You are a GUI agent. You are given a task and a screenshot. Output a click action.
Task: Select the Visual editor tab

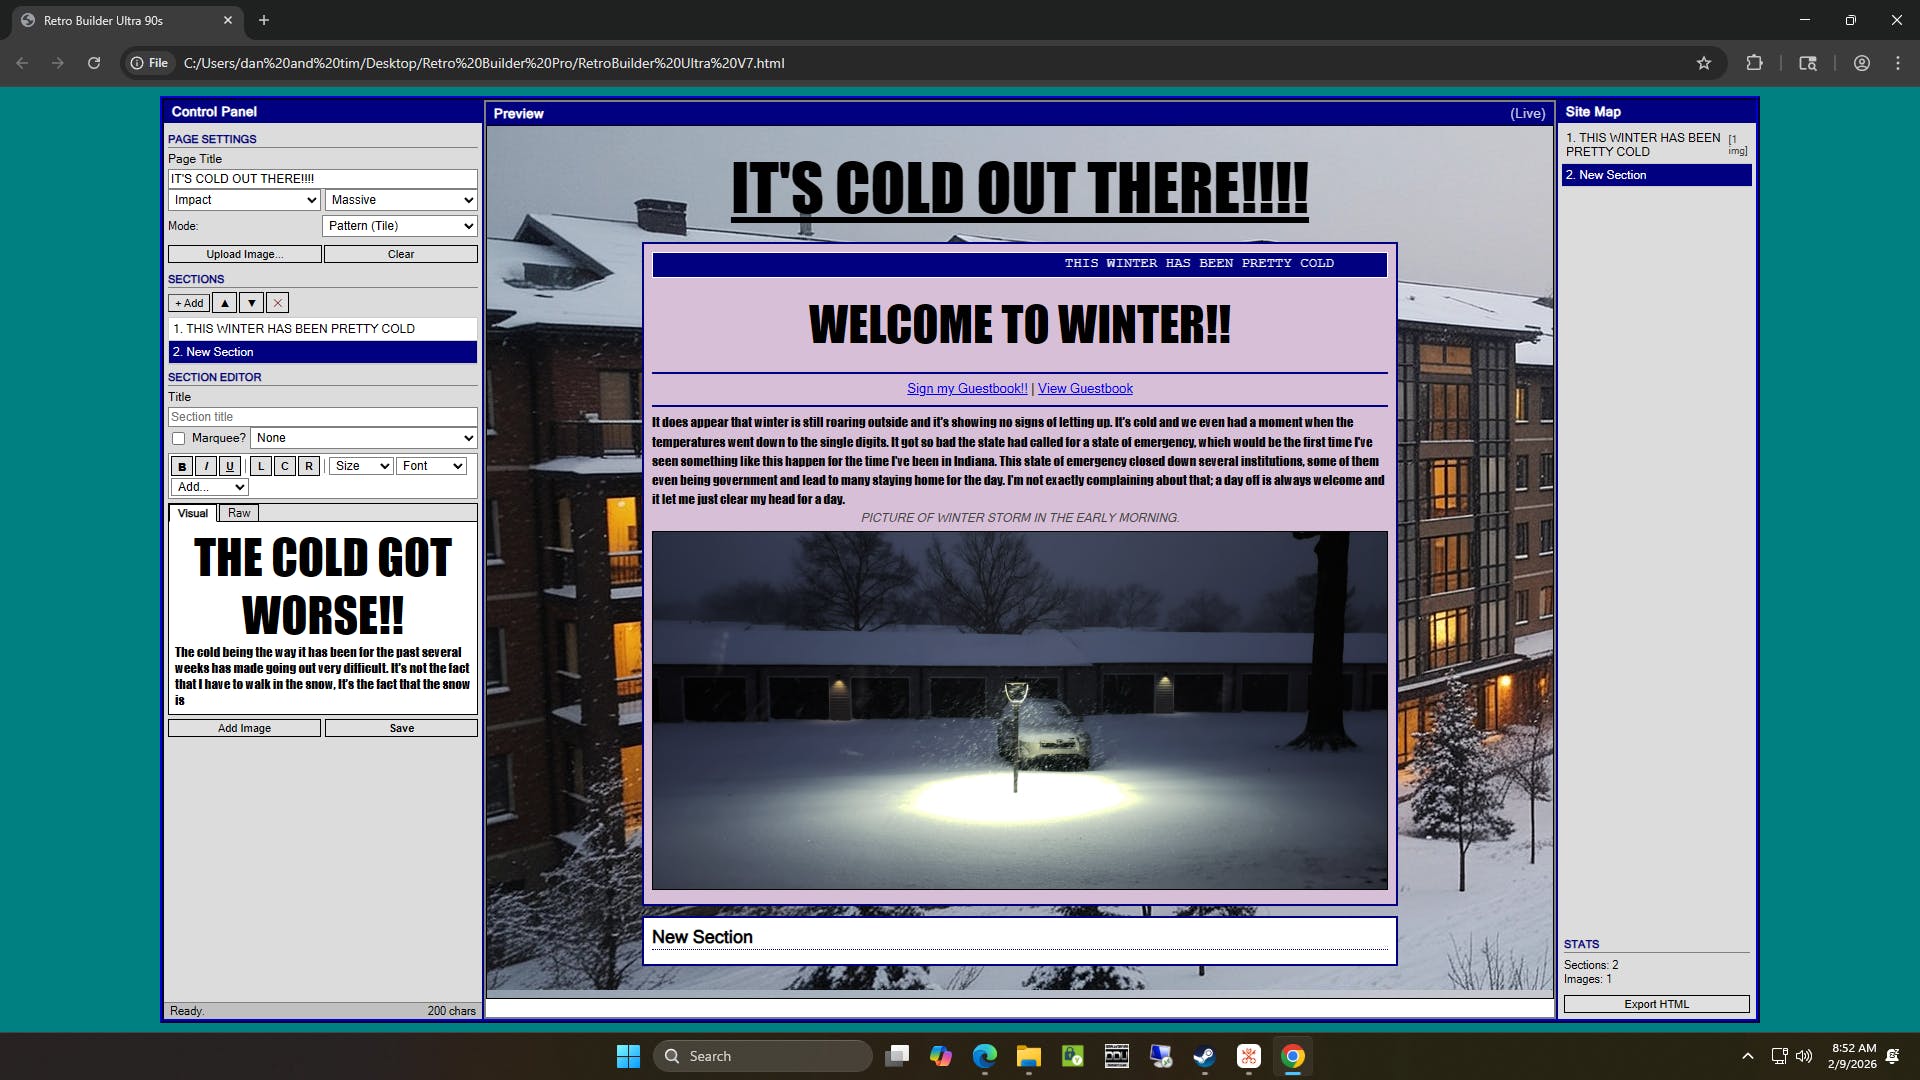coord(193,513)
